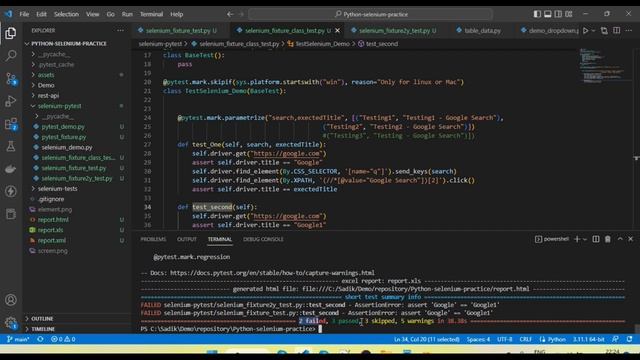Expand the OUTLINE section
The width and height of the screenshot is (640, 360).
[x=42, y=319]
